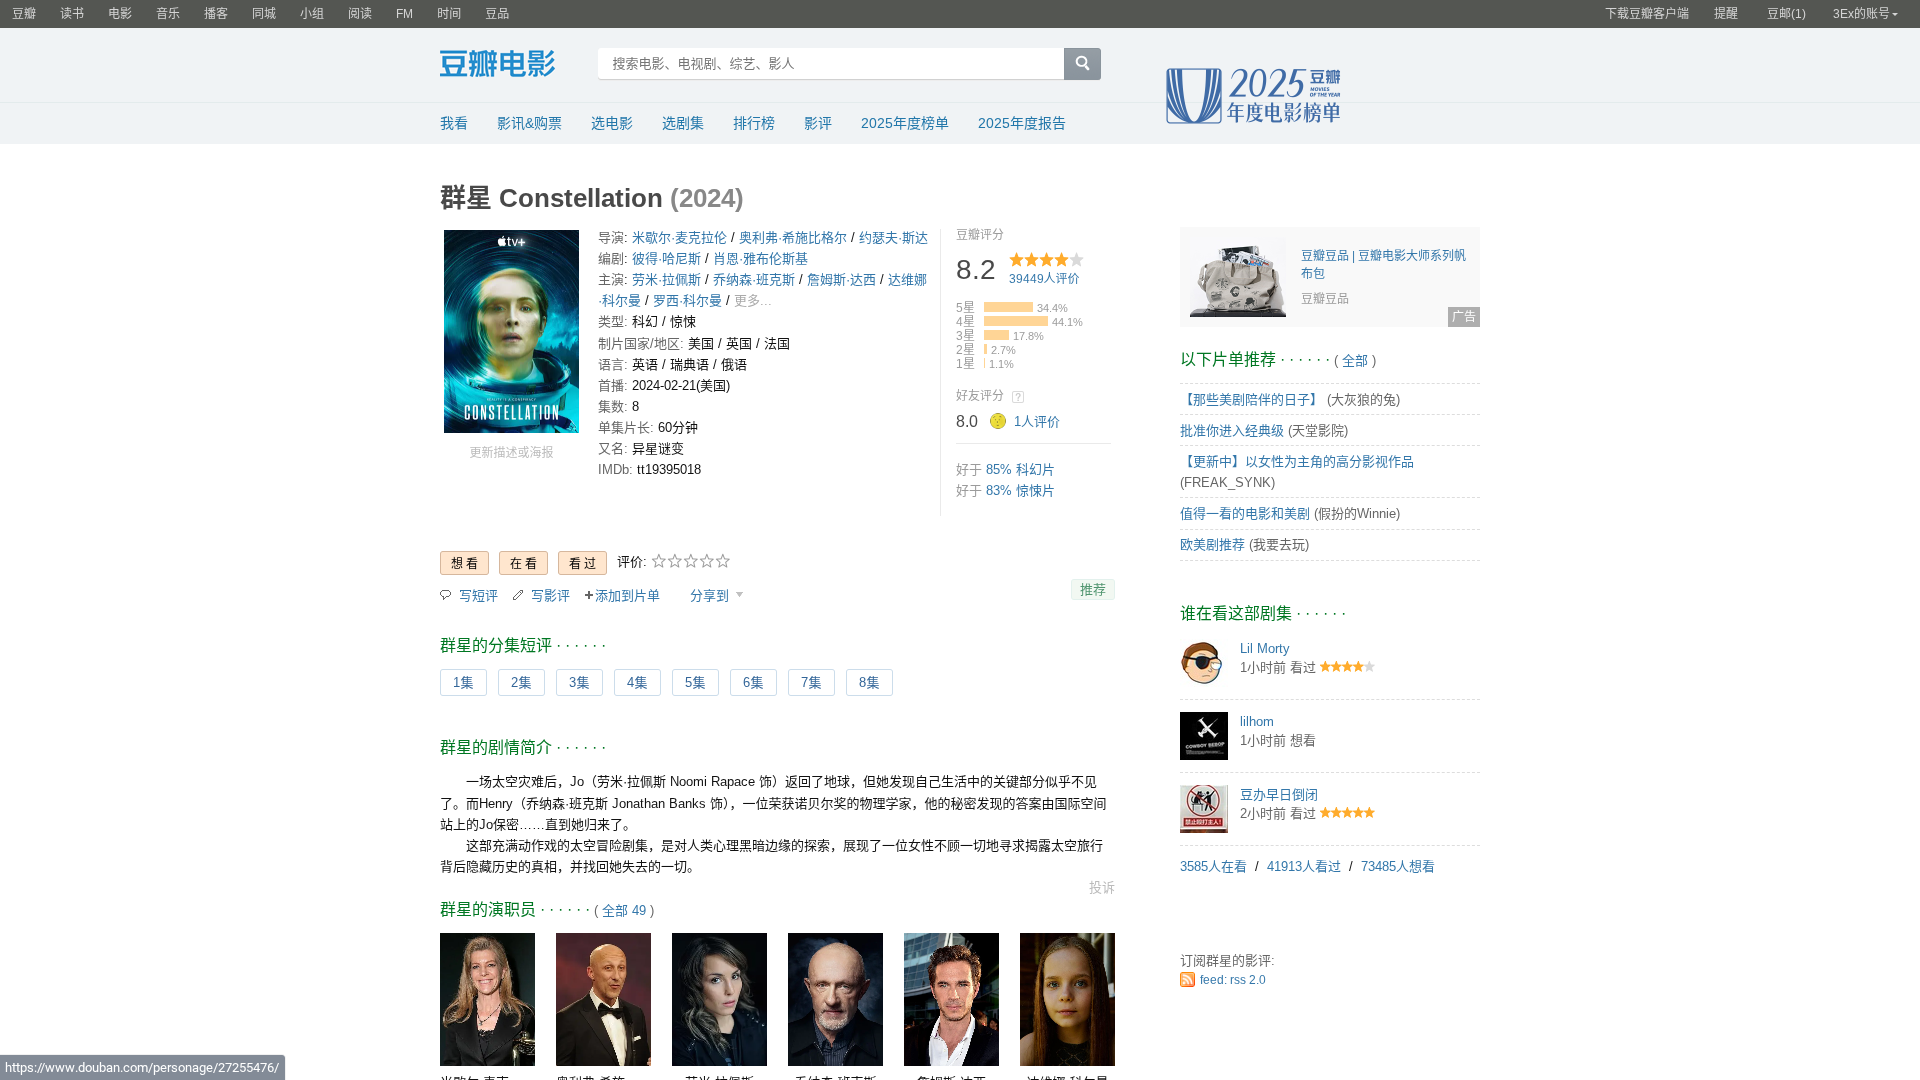Screen dimensions: 1920x1080
Task: Click the search magnifier button
Action: [x=1082, y=64]
